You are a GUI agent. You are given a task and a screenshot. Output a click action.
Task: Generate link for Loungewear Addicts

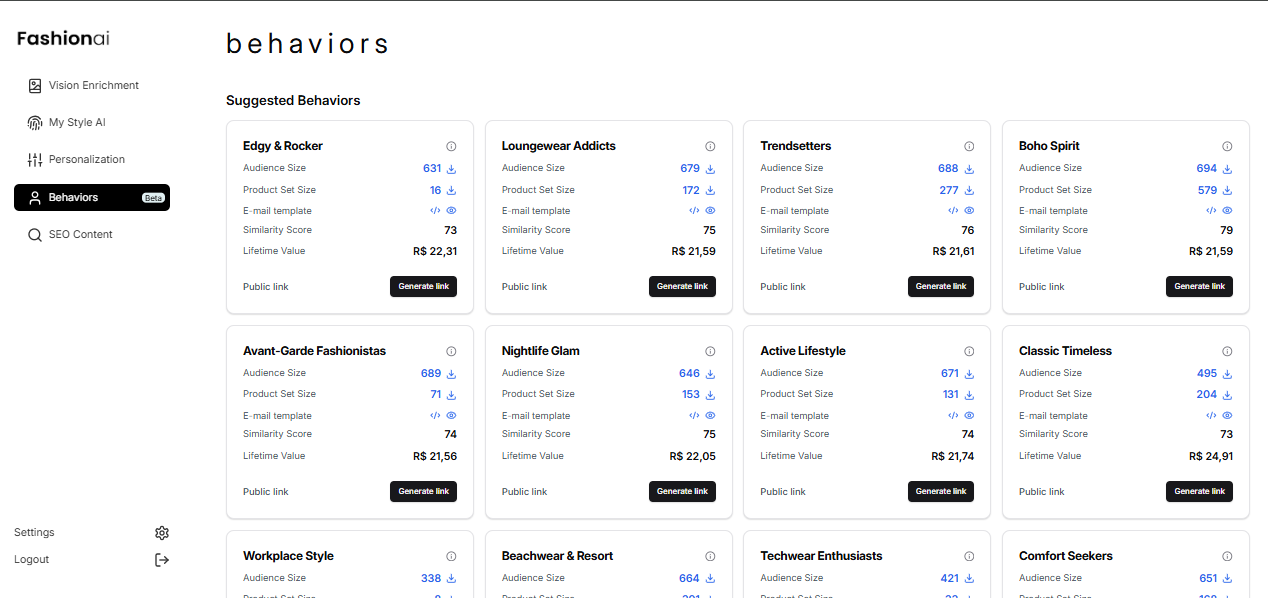click(682, 287)
